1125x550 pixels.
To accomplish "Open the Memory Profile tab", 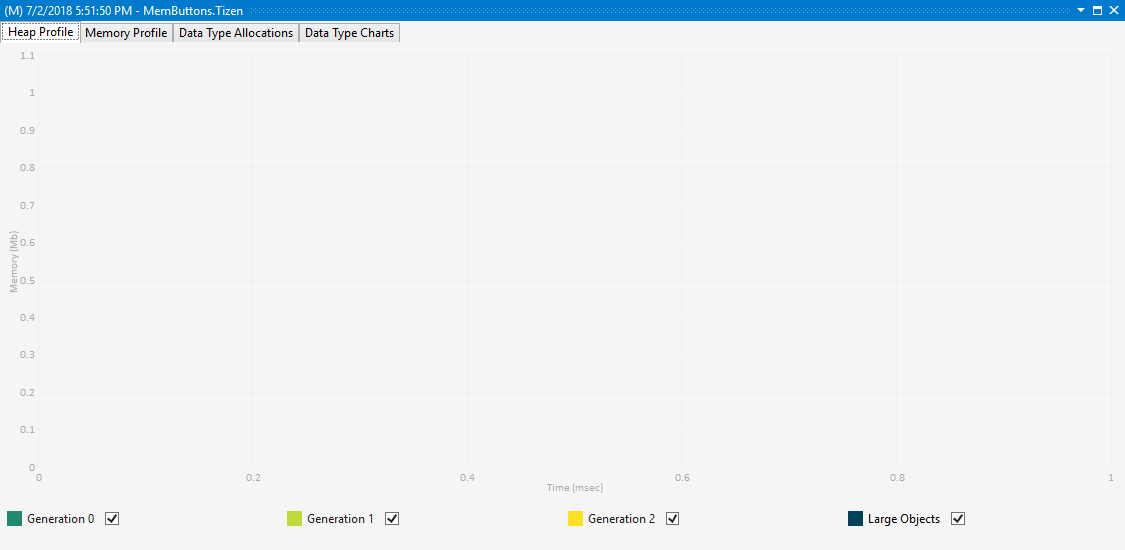I will tap(126, 33).
